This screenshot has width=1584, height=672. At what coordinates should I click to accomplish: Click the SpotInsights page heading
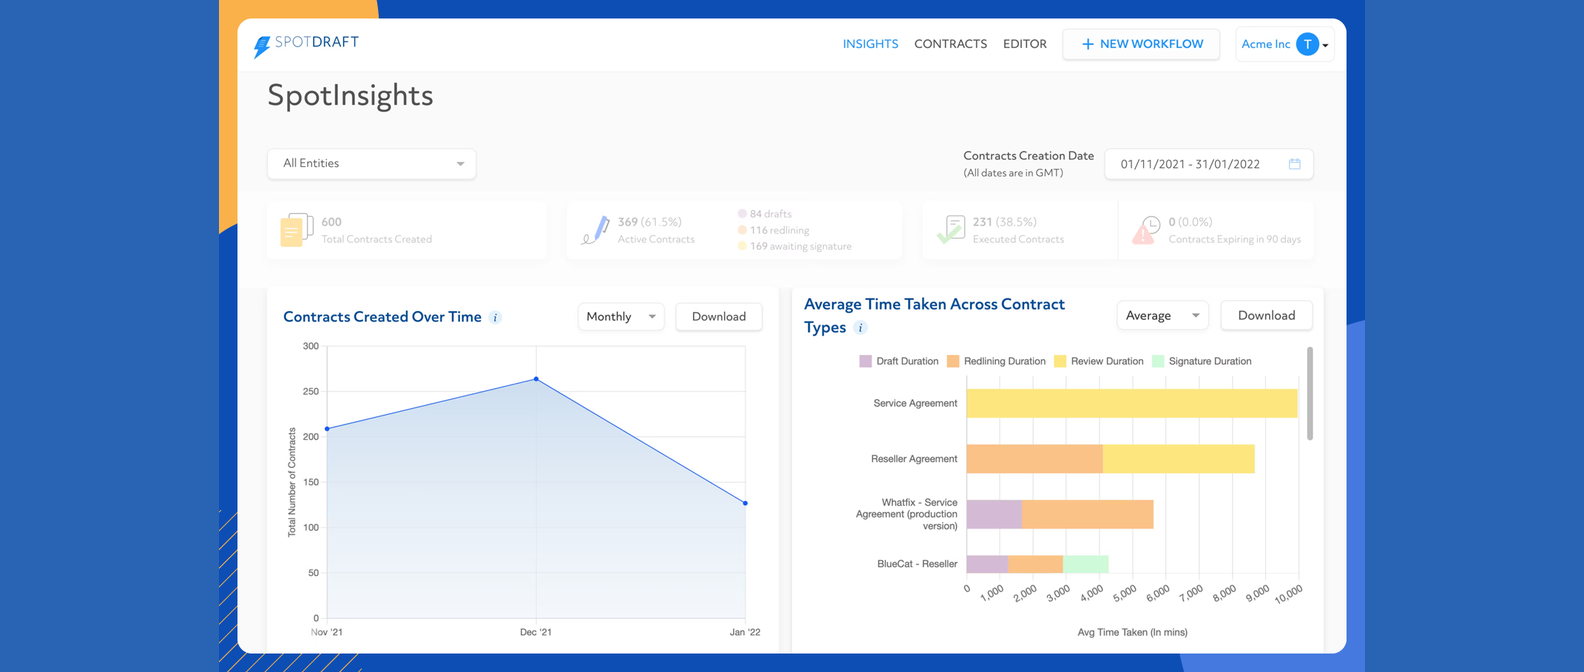point(350,96)
